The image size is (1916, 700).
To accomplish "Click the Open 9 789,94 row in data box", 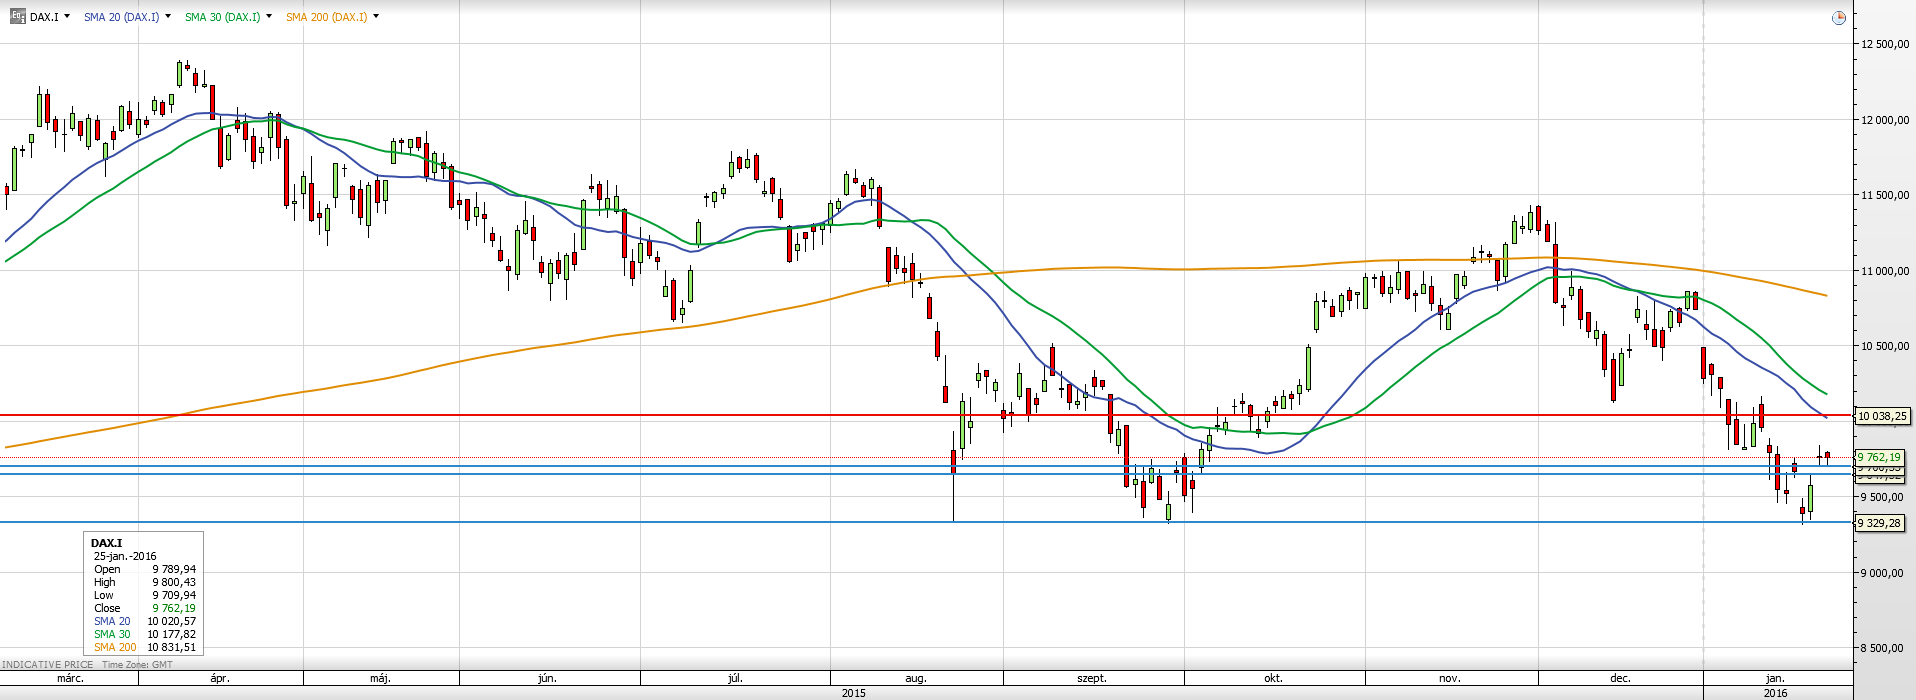I will [x=144, y=569].
